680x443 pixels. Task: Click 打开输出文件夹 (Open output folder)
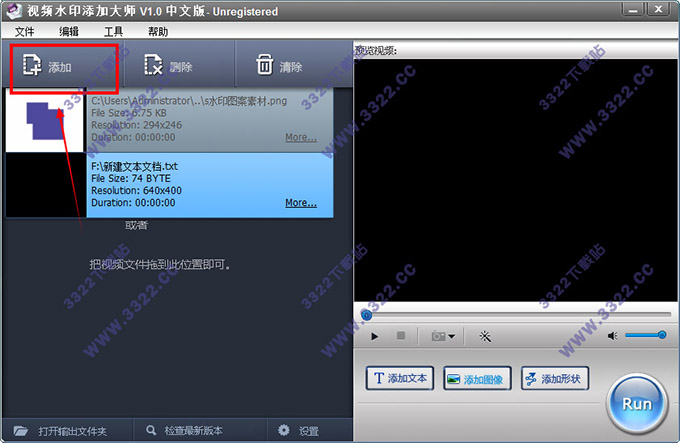coord(61,431)
